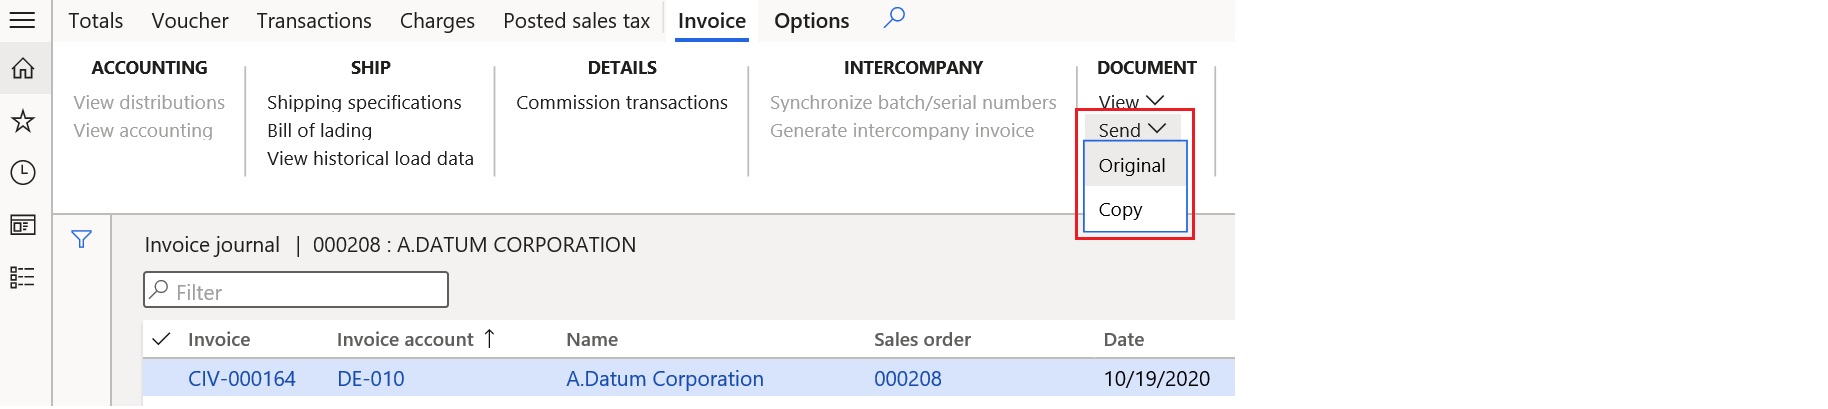Switch to the Options tab
1828x409 pixels.
[x=811, y=21]
